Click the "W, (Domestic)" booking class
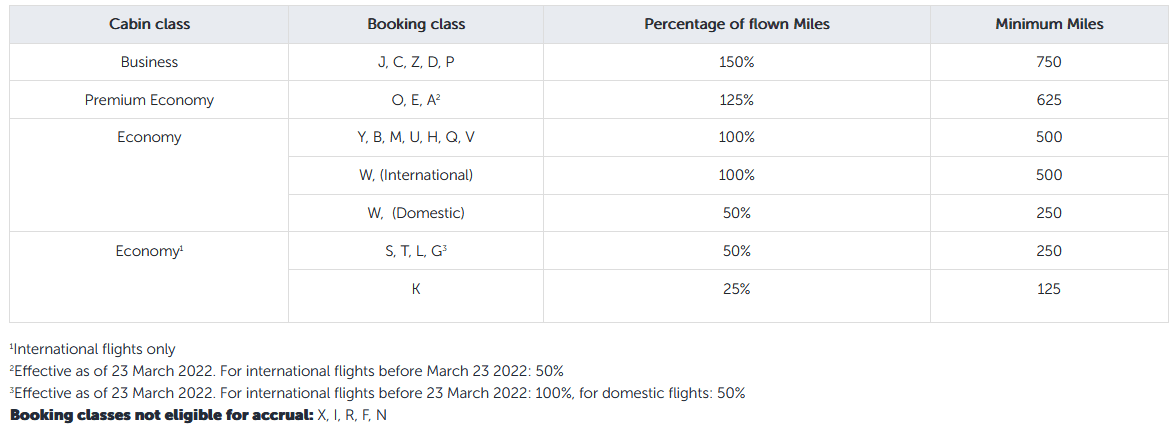The image size is (1175, 430). coord(416,213)
